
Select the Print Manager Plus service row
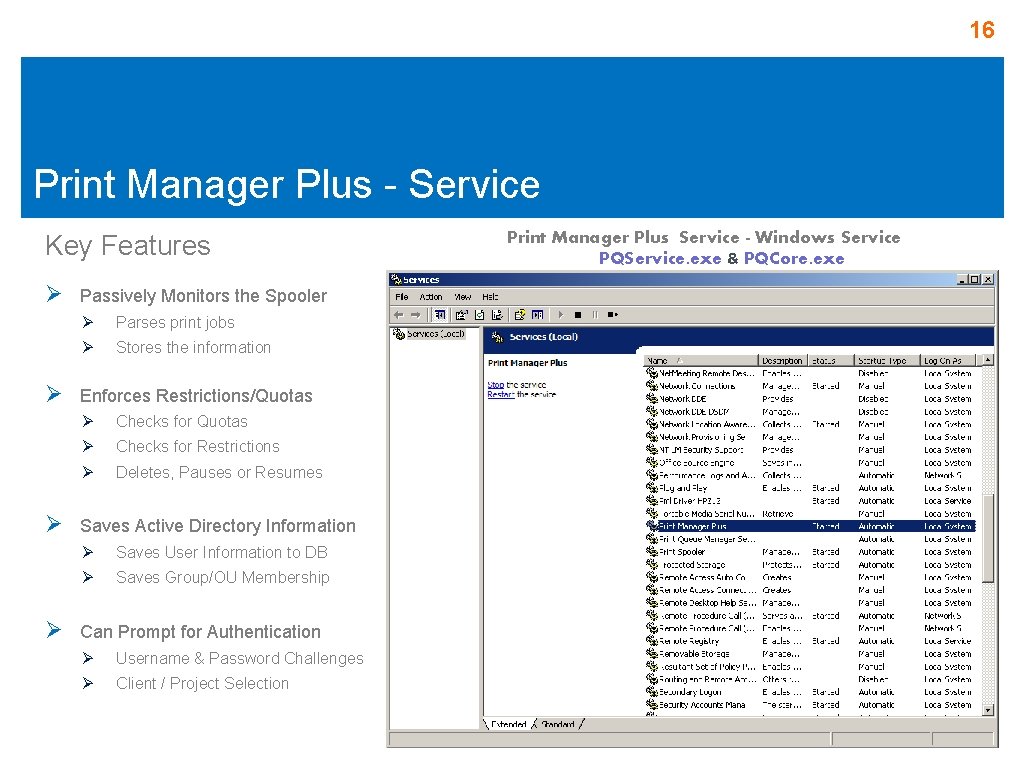point(810,526)
